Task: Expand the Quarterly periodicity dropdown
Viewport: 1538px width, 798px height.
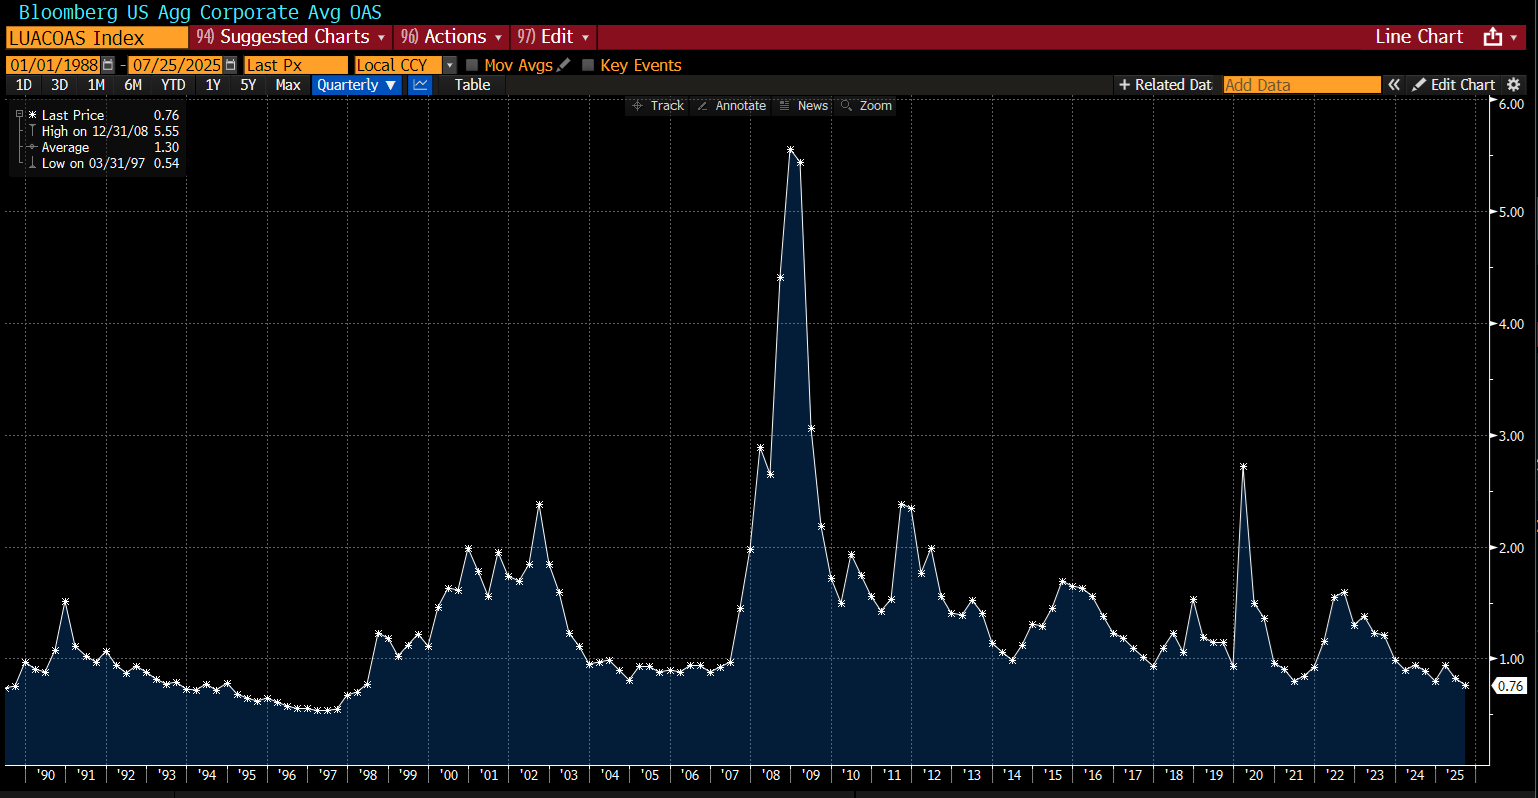Action: click(356, 85)
